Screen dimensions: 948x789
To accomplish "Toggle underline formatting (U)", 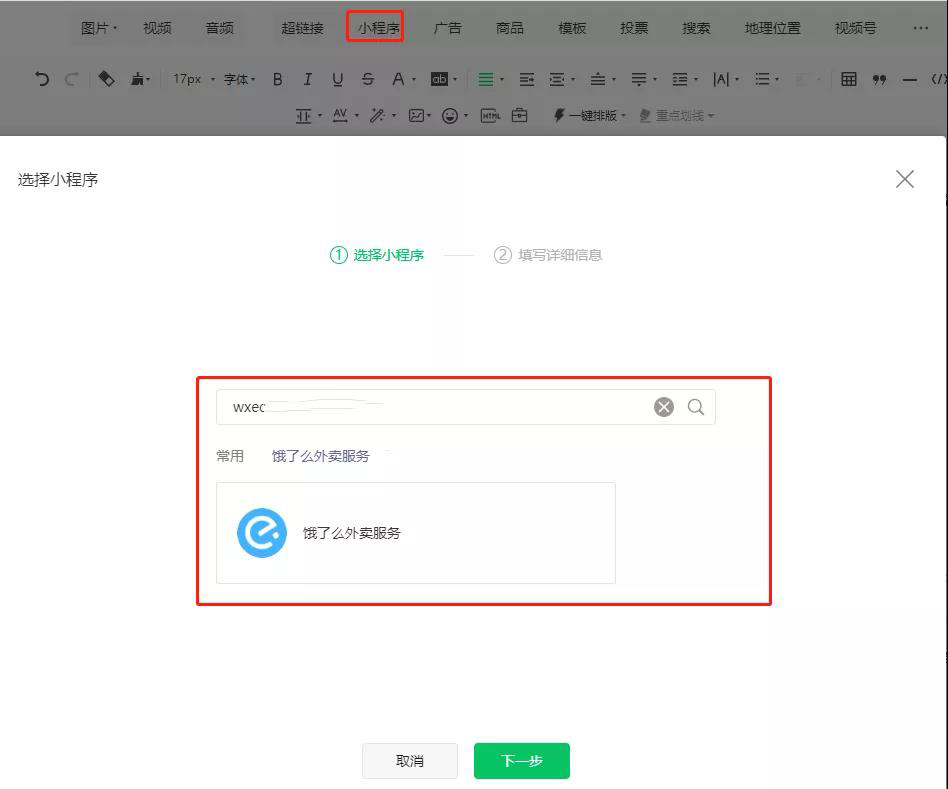I will pyautogui.click(x=337, y=79).
